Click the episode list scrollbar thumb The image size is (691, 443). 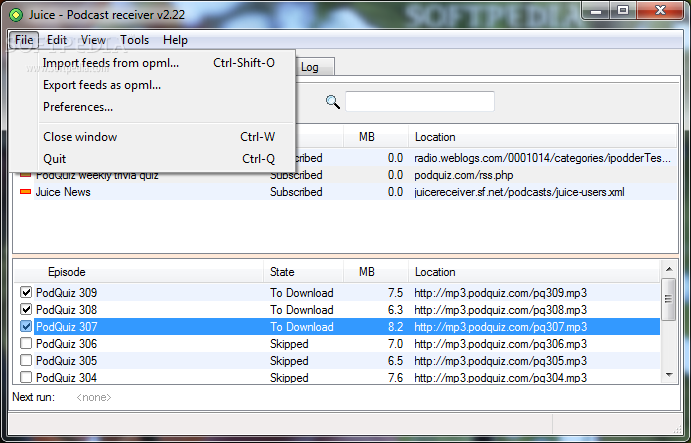coord(669,299)
